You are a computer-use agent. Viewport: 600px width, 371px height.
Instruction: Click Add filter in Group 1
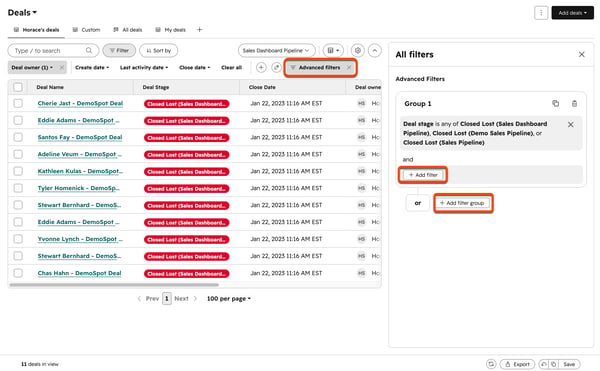422,175
